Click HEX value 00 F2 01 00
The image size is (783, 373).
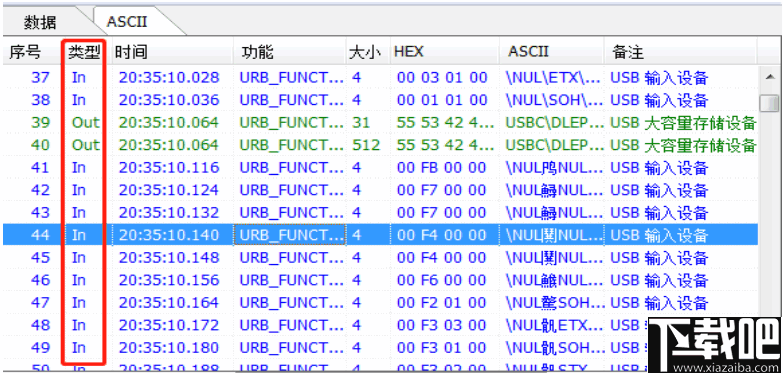(441, 302)
